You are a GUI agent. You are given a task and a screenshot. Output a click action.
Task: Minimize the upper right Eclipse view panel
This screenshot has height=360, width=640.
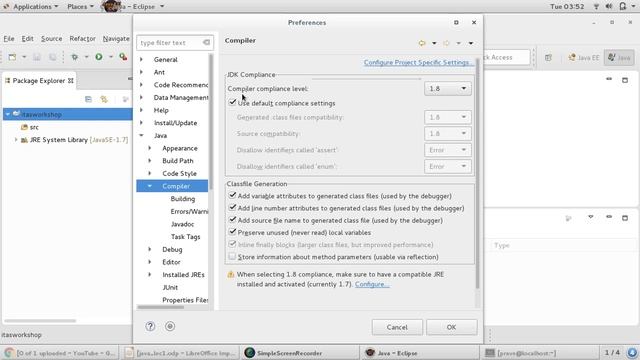tap(609, 79)
